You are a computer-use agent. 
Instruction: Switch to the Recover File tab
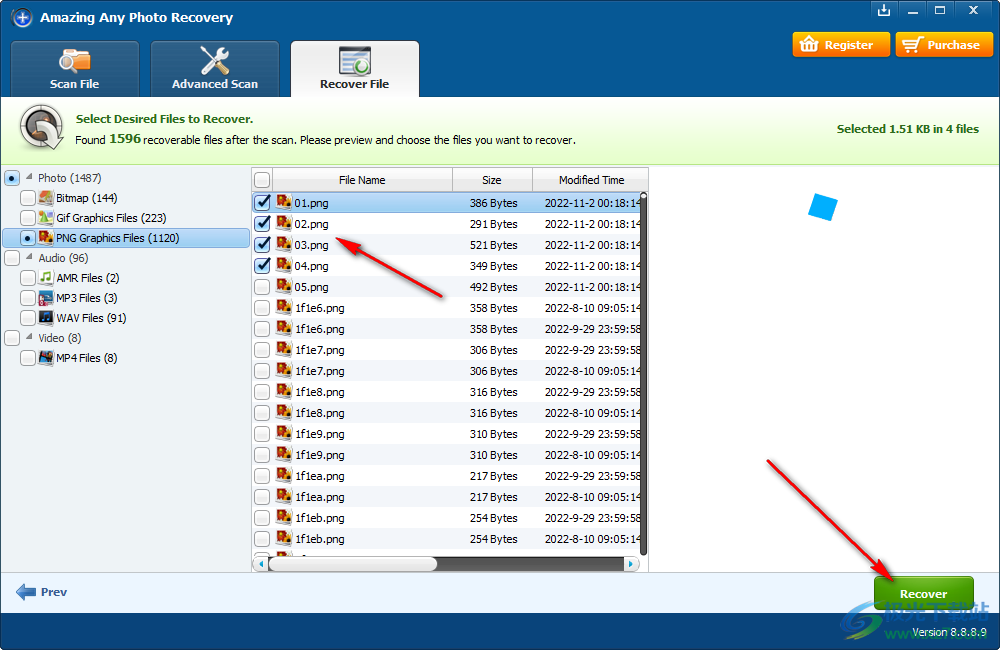(355, 68)
